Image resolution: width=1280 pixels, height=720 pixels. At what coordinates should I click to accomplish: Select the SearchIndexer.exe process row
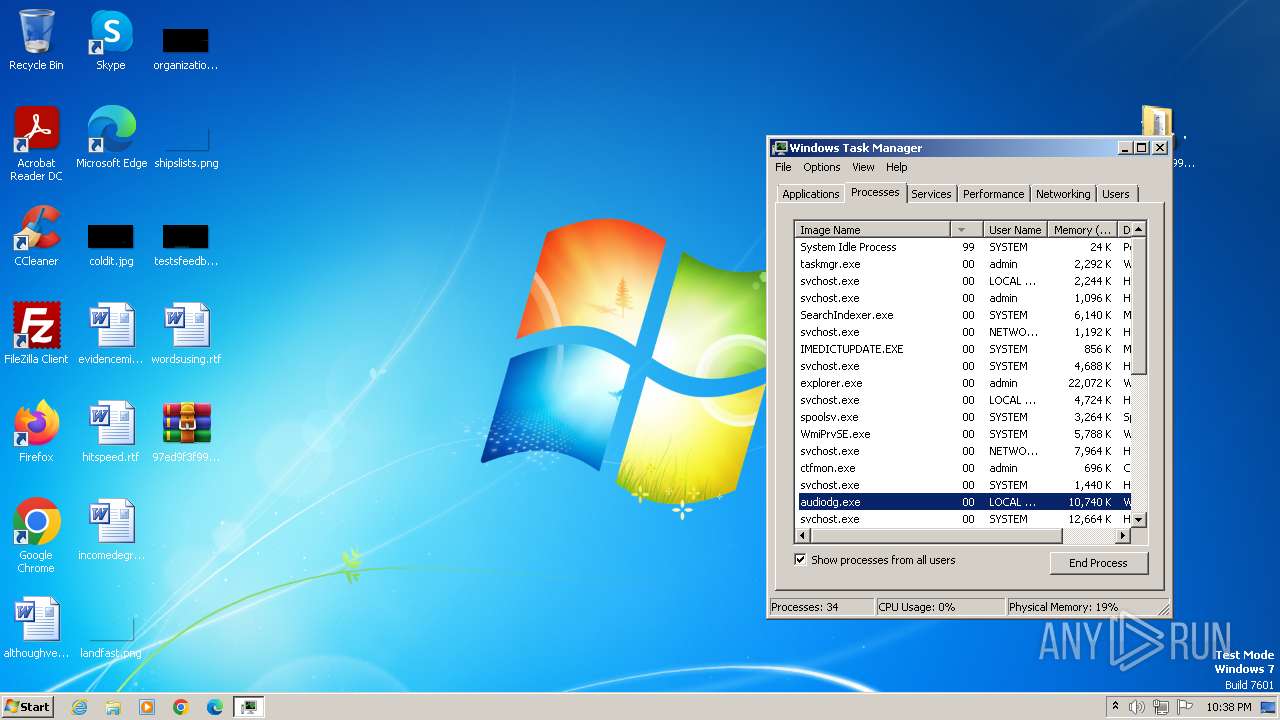[x=963, y=315]
